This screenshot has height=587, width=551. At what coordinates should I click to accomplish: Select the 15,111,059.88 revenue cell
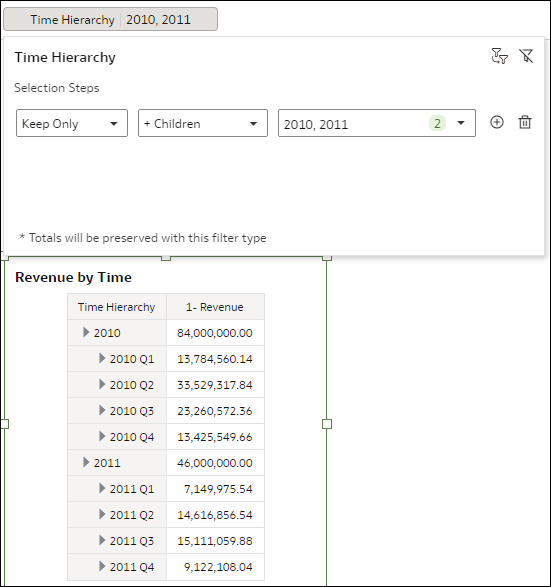215,541
